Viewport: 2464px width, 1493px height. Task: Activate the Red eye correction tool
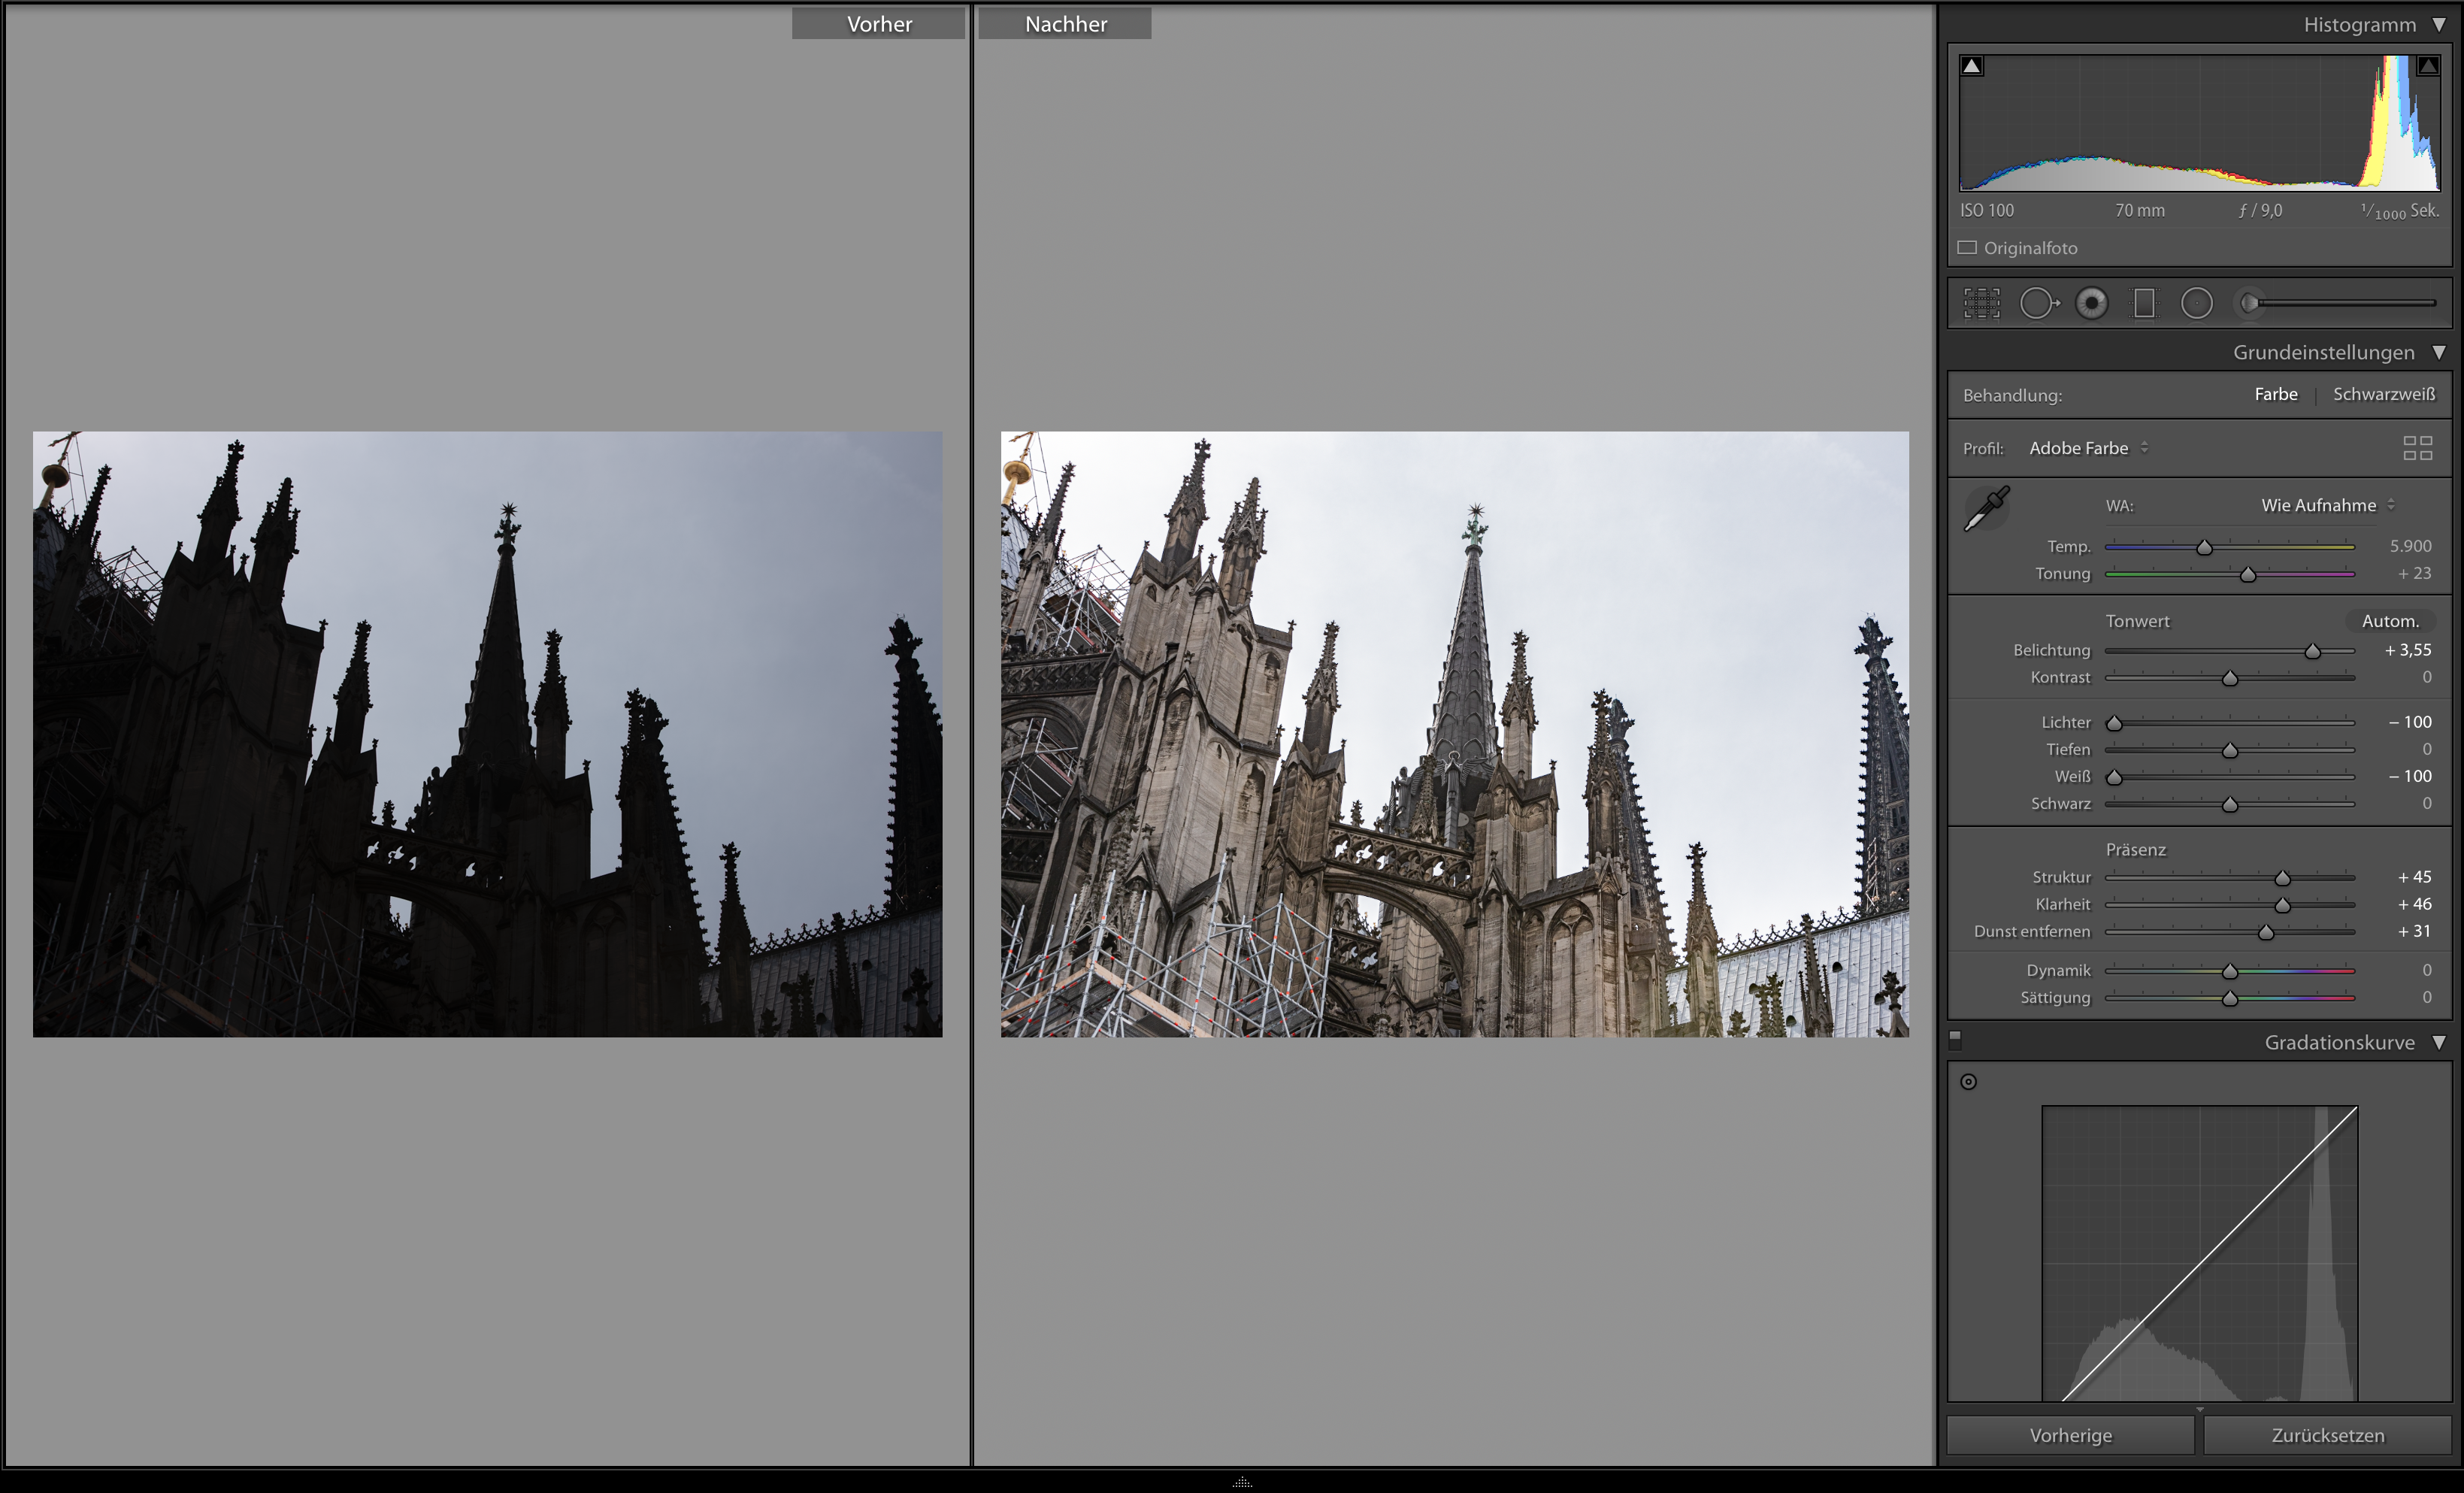(2092, 302)
